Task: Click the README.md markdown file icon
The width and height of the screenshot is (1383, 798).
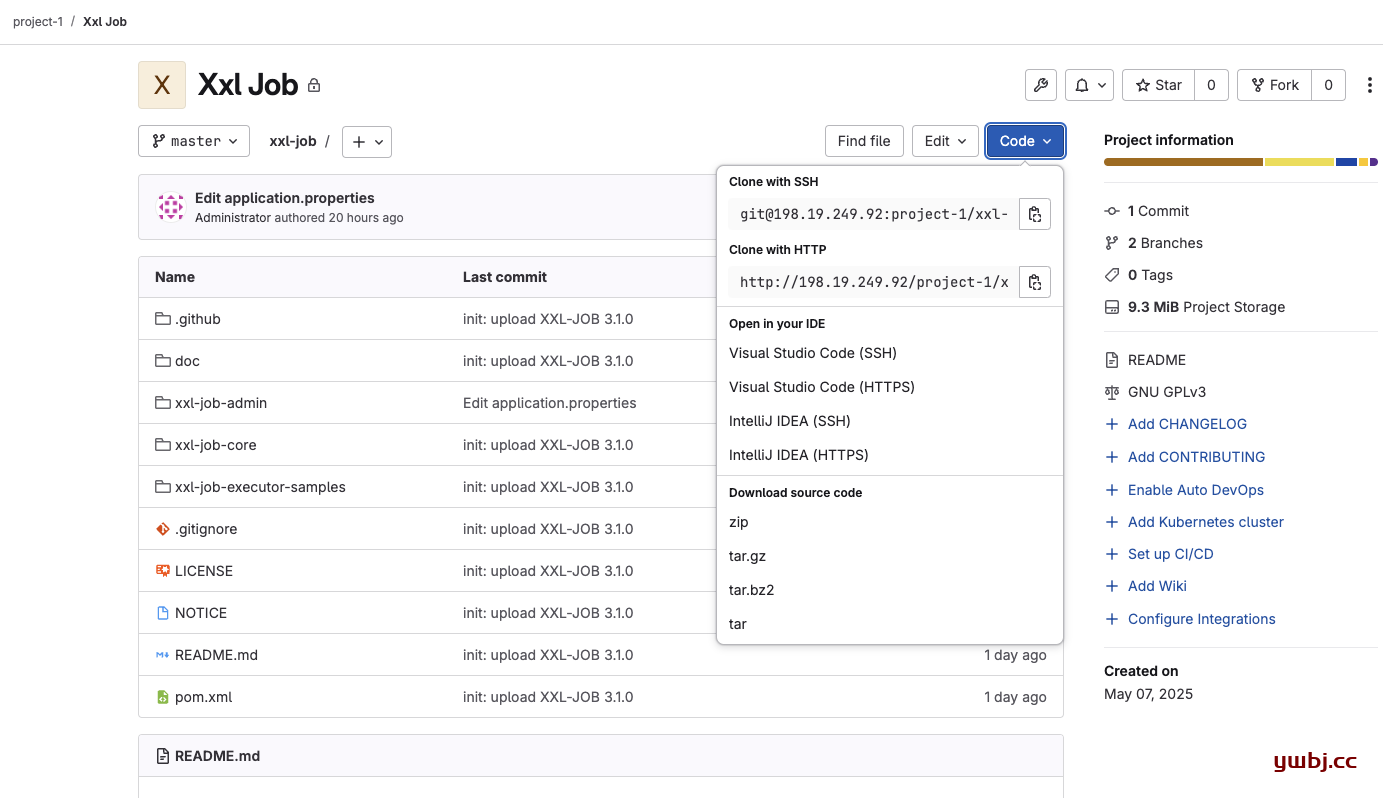Action: coord(163,655)
